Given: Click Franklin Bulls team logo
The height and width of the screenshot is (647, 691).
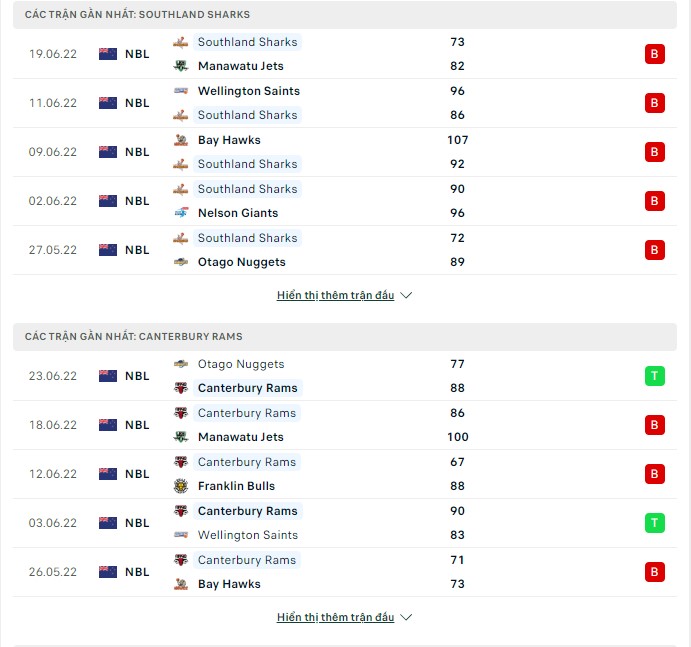Looking at the screenshot, I should pyautogui.click(x=181, y=486).
